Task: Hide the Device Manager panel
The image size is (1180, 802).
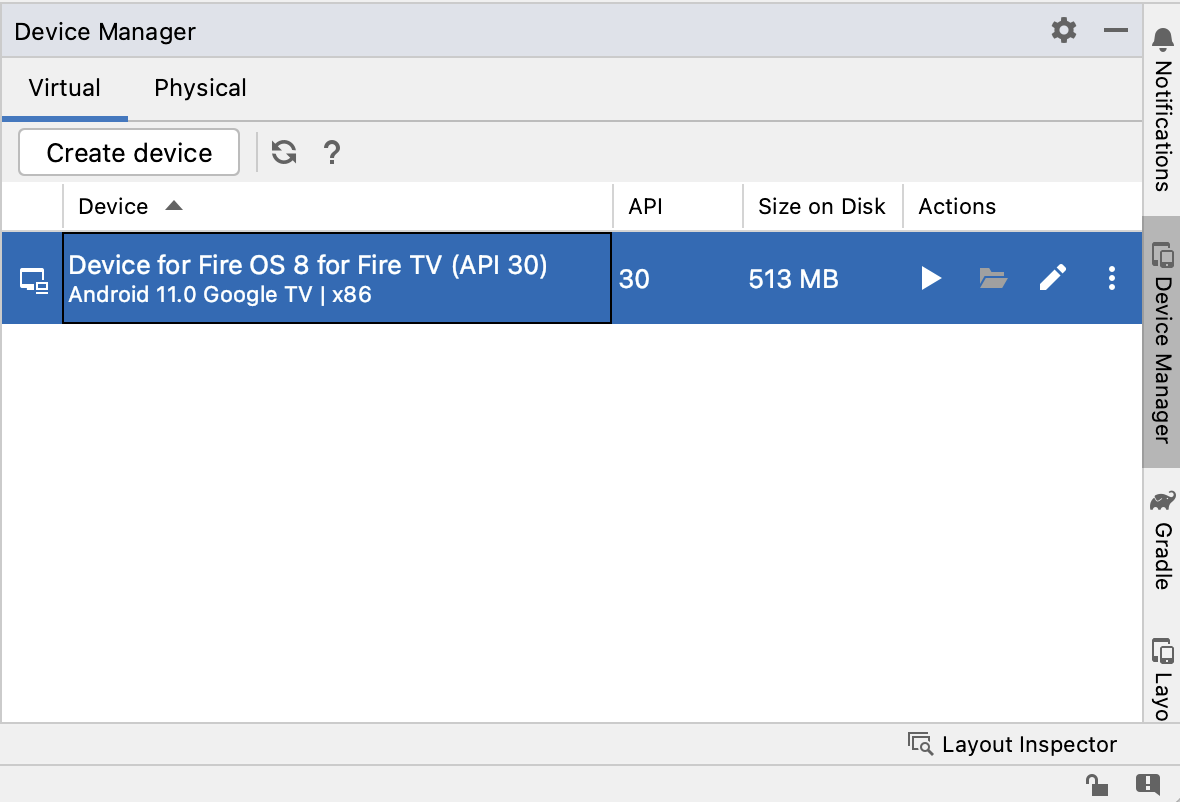Action: (x=1116, y=31)
